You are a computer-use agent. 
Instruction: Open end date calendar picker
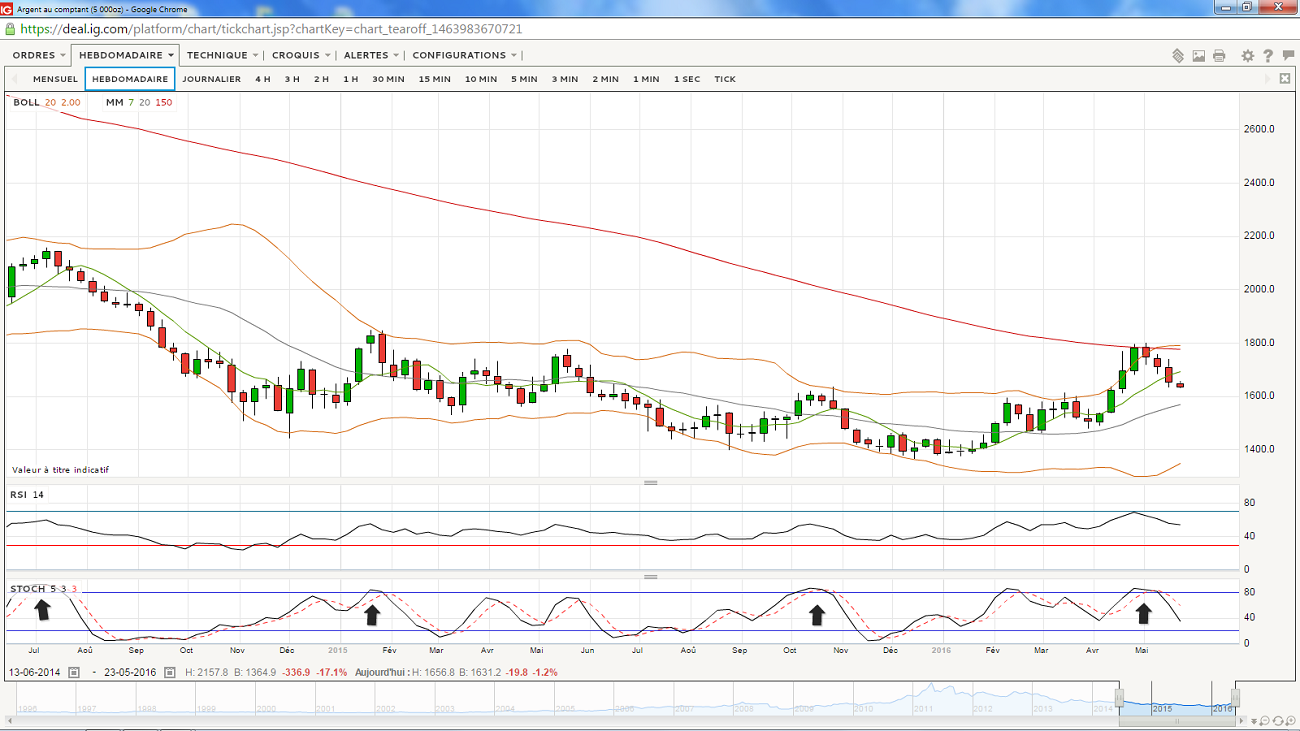(x=169, y=673)
